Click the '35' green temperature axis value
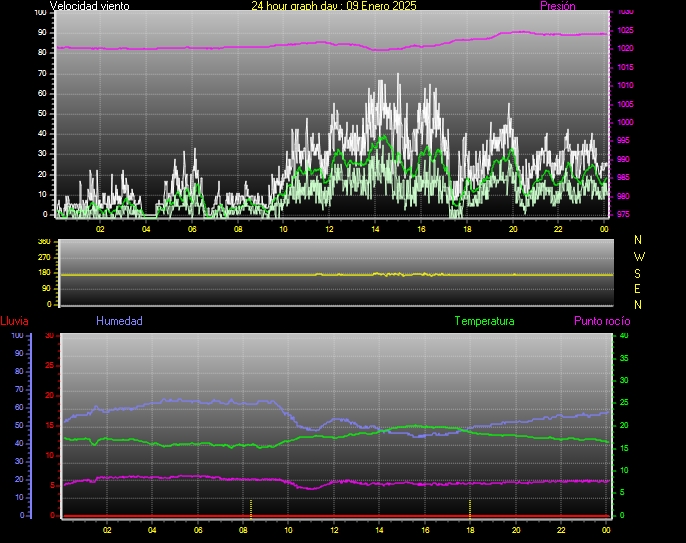This screenshot has height=543, width=686. [624, 358]
